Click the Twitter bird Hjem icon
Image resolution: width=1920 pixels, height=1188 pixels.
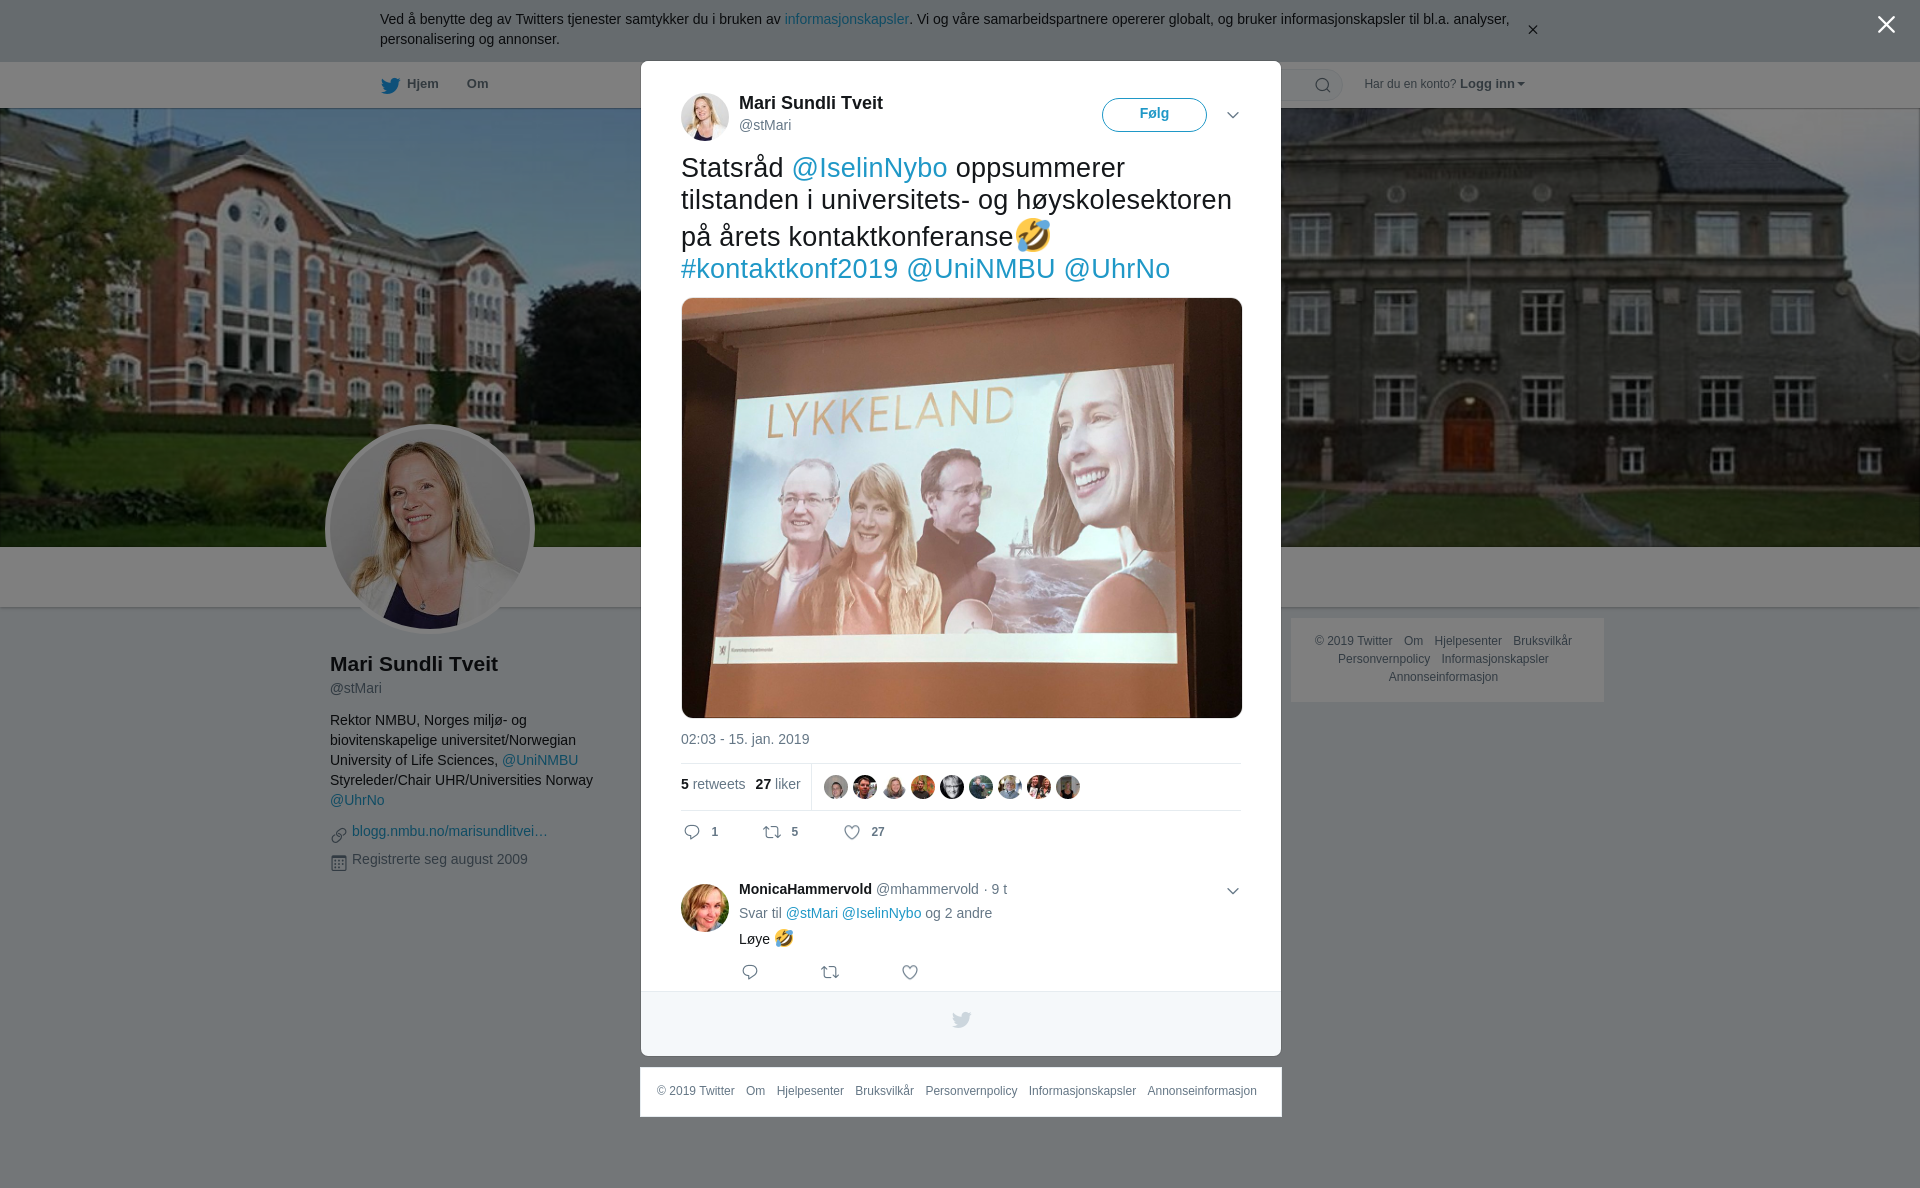tap(390, 85)
